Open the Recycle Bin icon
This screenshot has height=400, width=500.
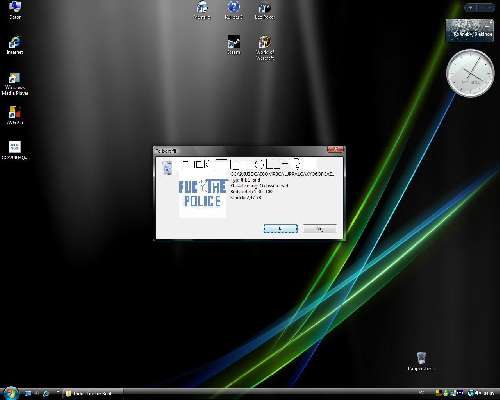tap(421, 361)
